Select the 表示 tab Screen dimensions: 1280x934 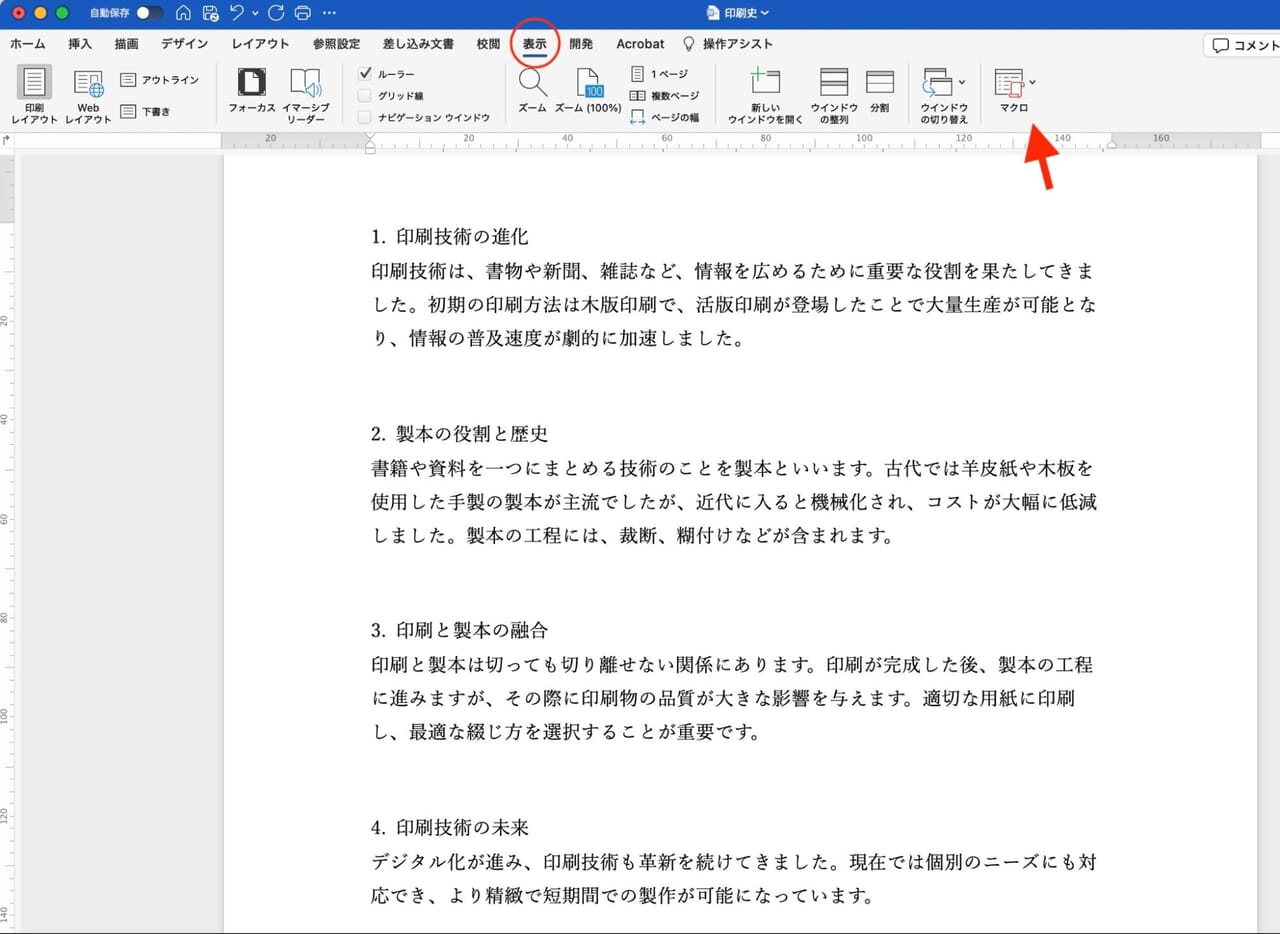coord(534,44)
